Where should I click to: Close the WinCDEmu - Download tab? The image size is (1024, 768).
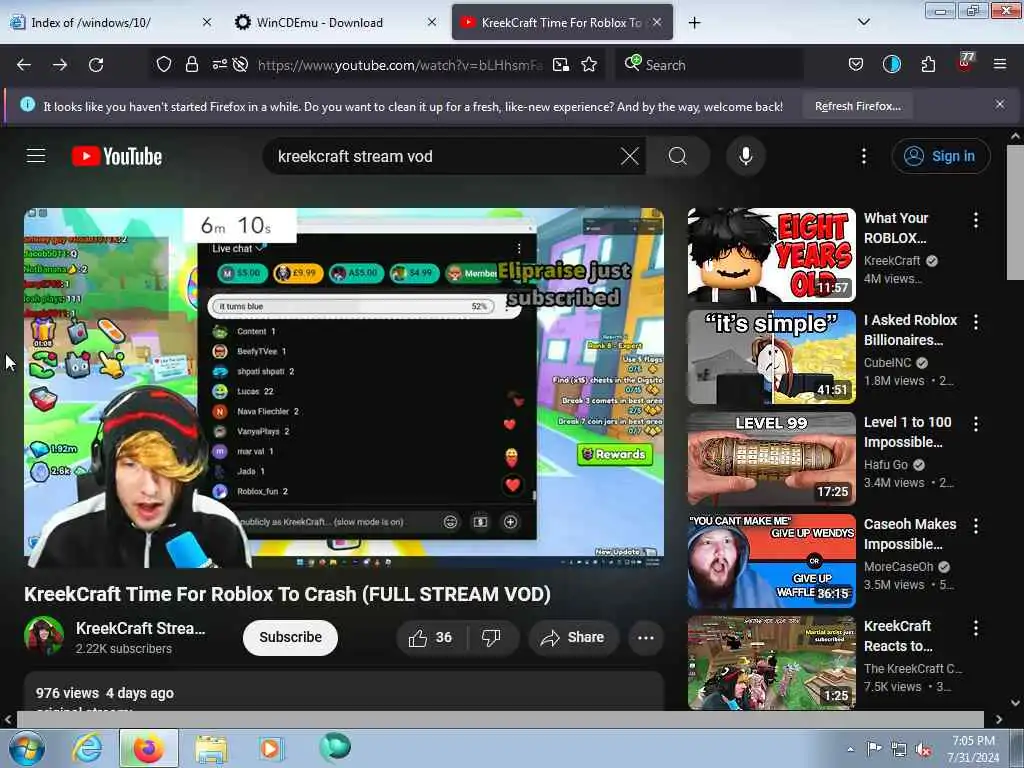pyautogui.click(x=432, y=22)
